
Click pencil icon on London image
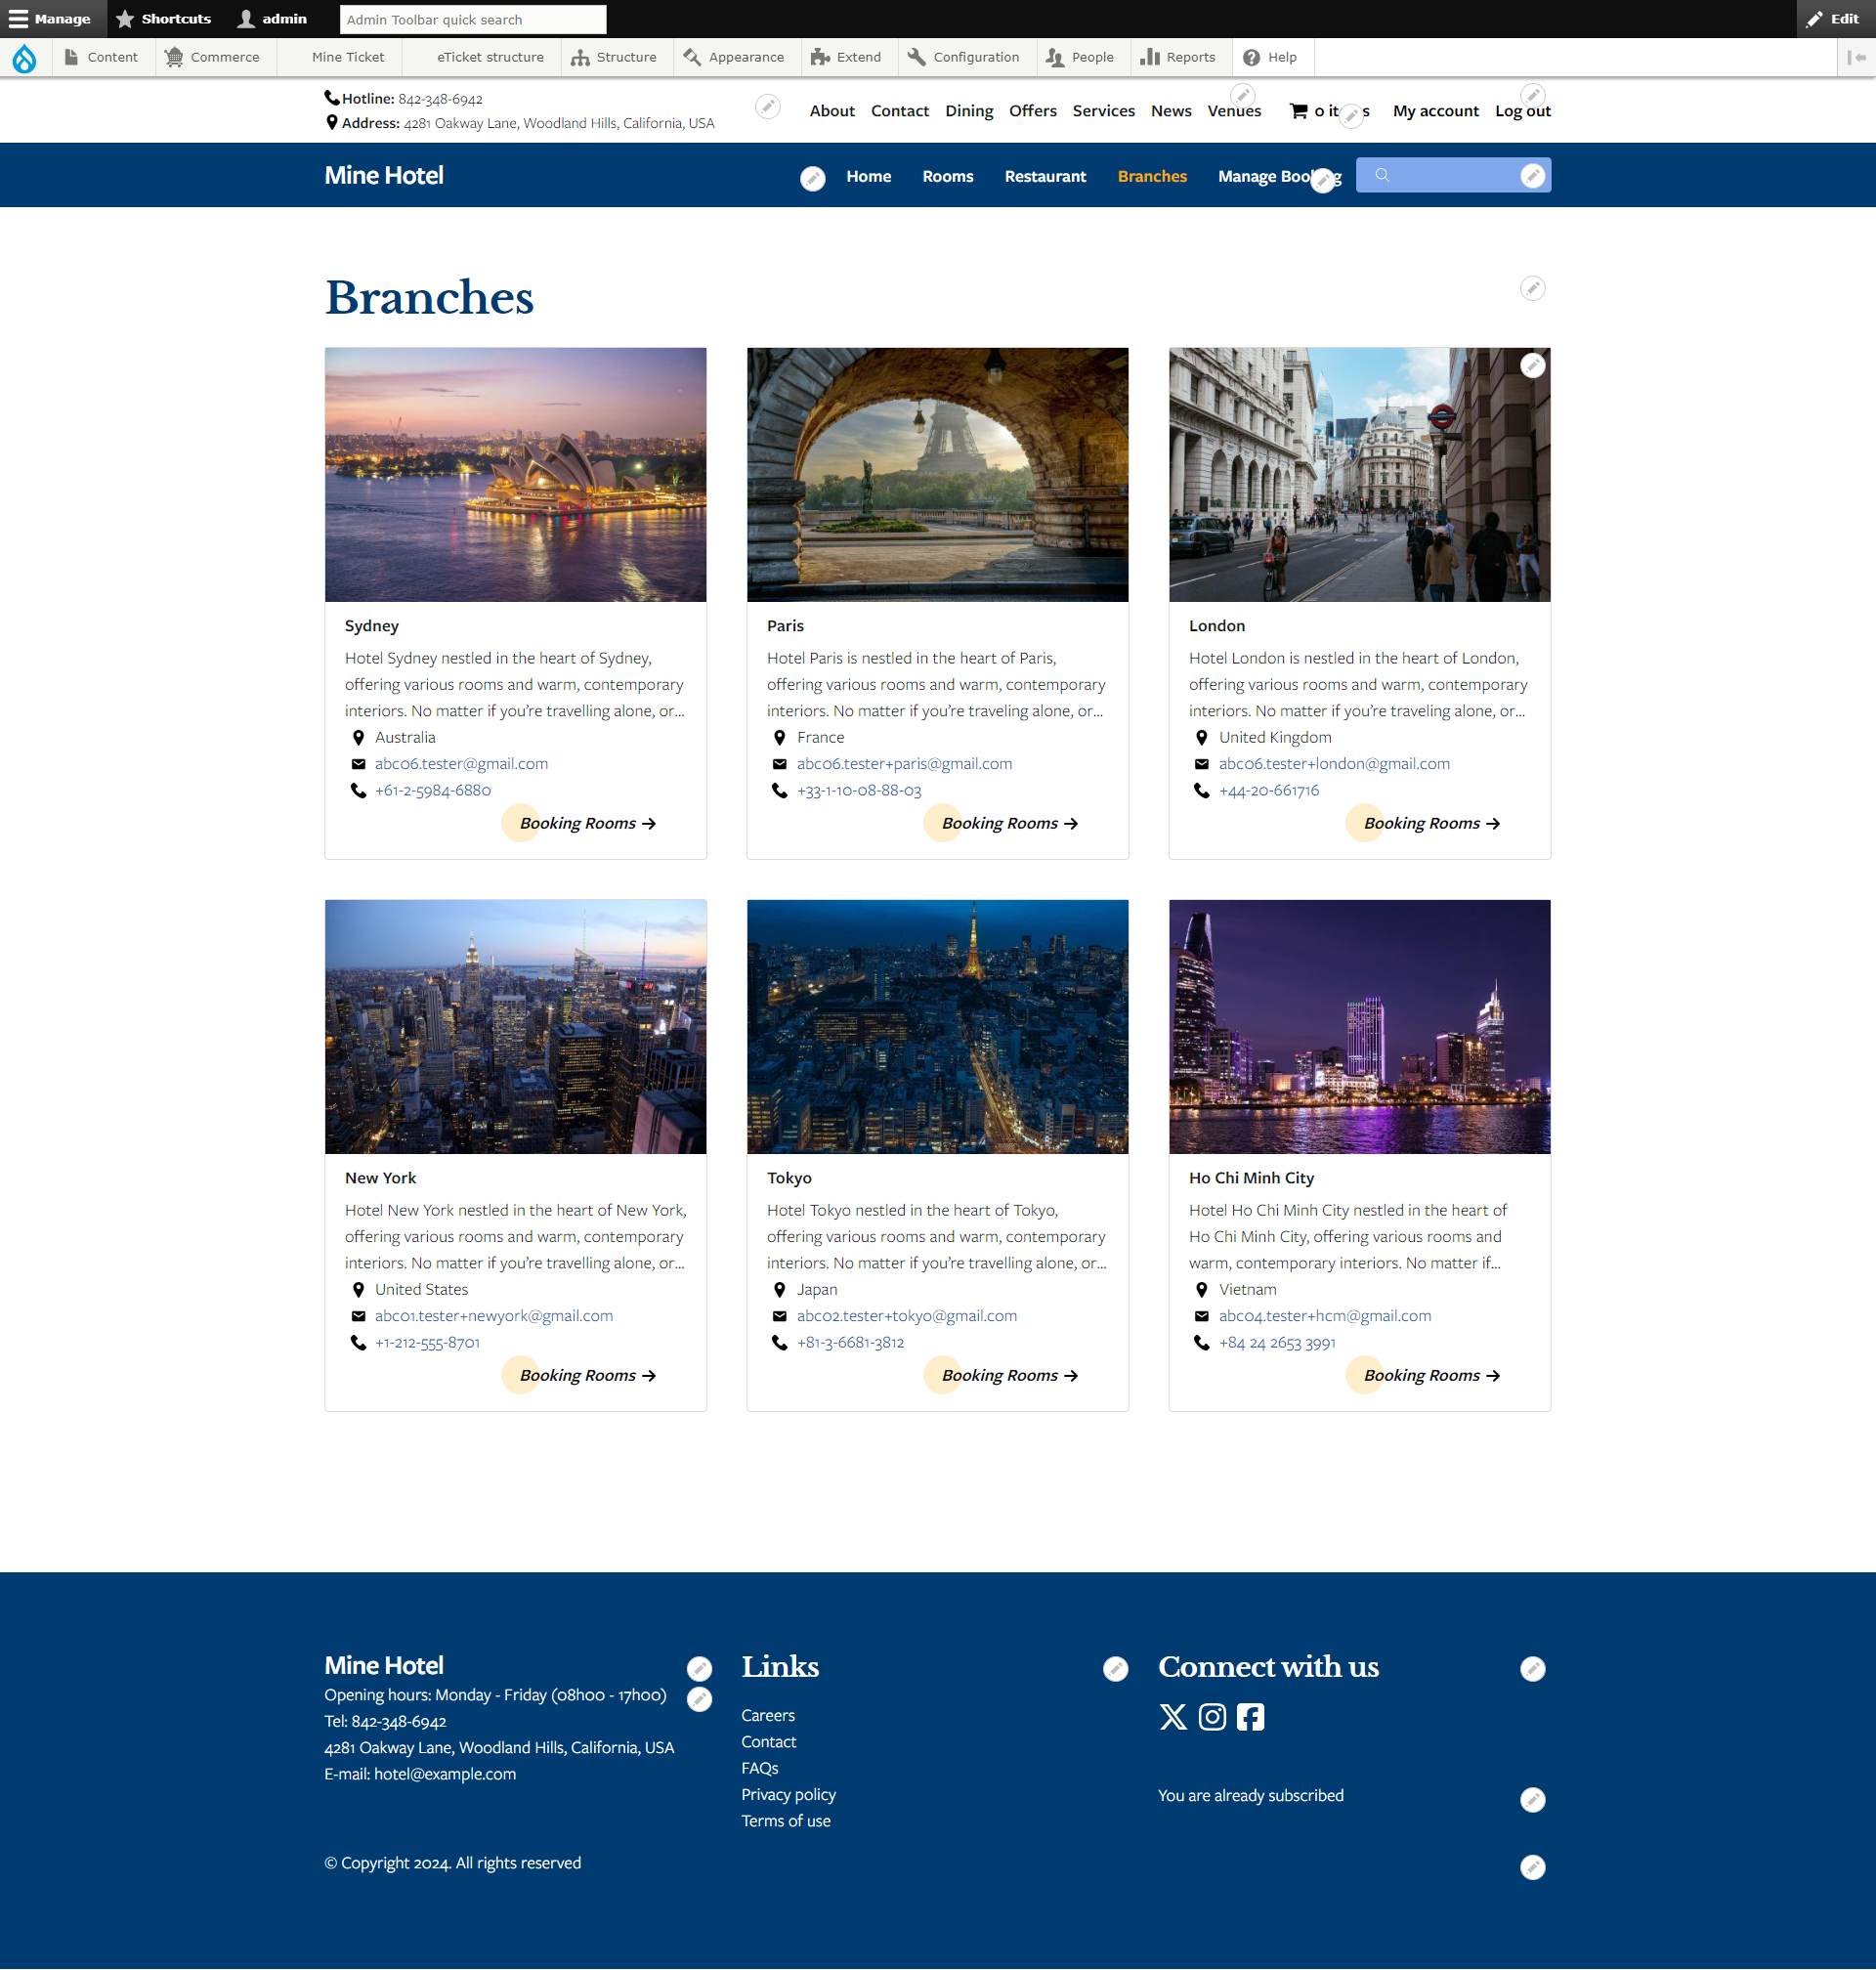1532,366
